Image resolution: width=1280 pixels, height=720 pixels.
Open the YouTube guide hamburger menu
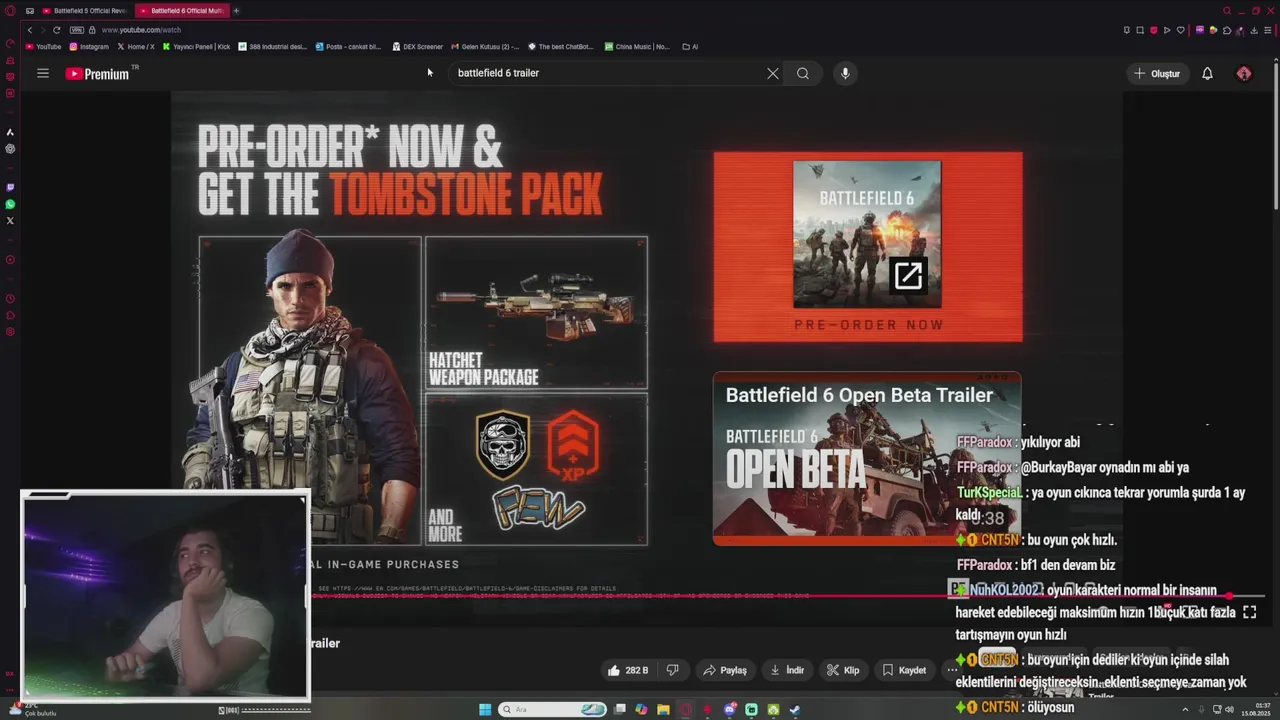[43, 73]
